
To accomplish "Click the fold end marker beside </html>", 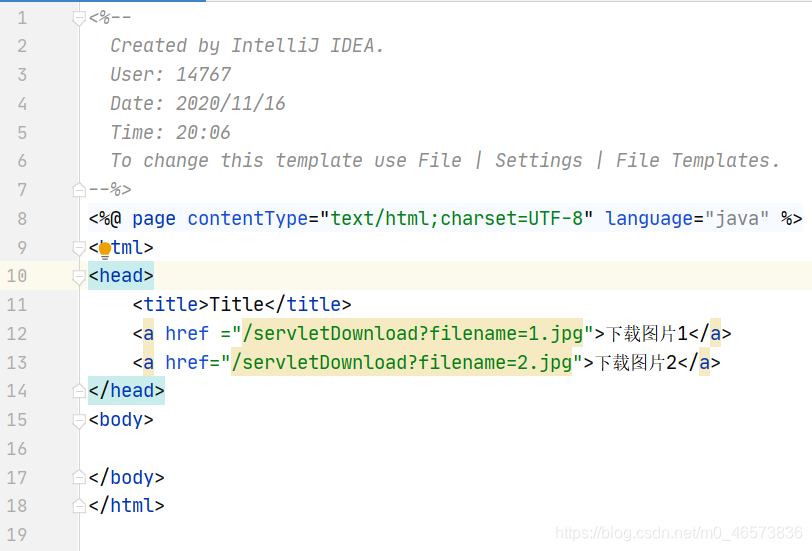I will [79, 505].
